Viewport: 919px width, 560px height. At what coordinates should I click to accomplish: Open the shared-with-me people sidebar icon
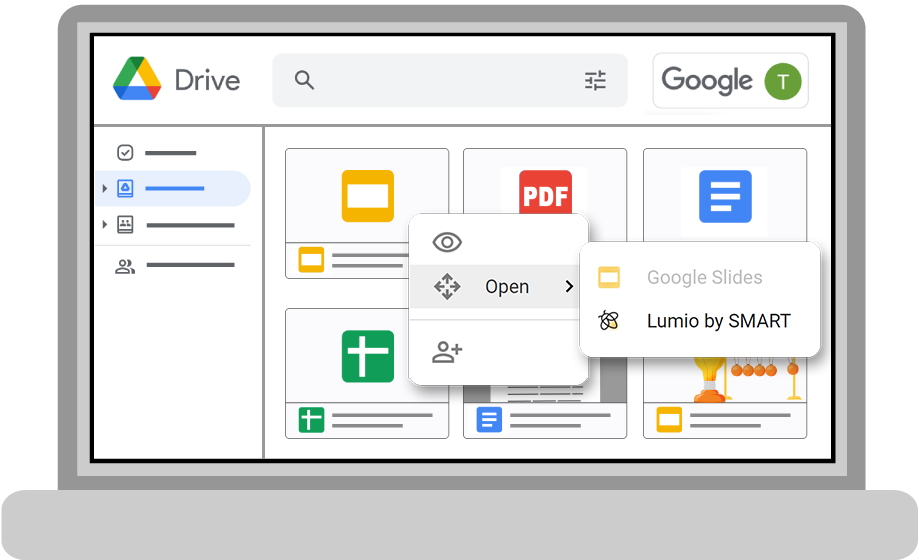125,266
